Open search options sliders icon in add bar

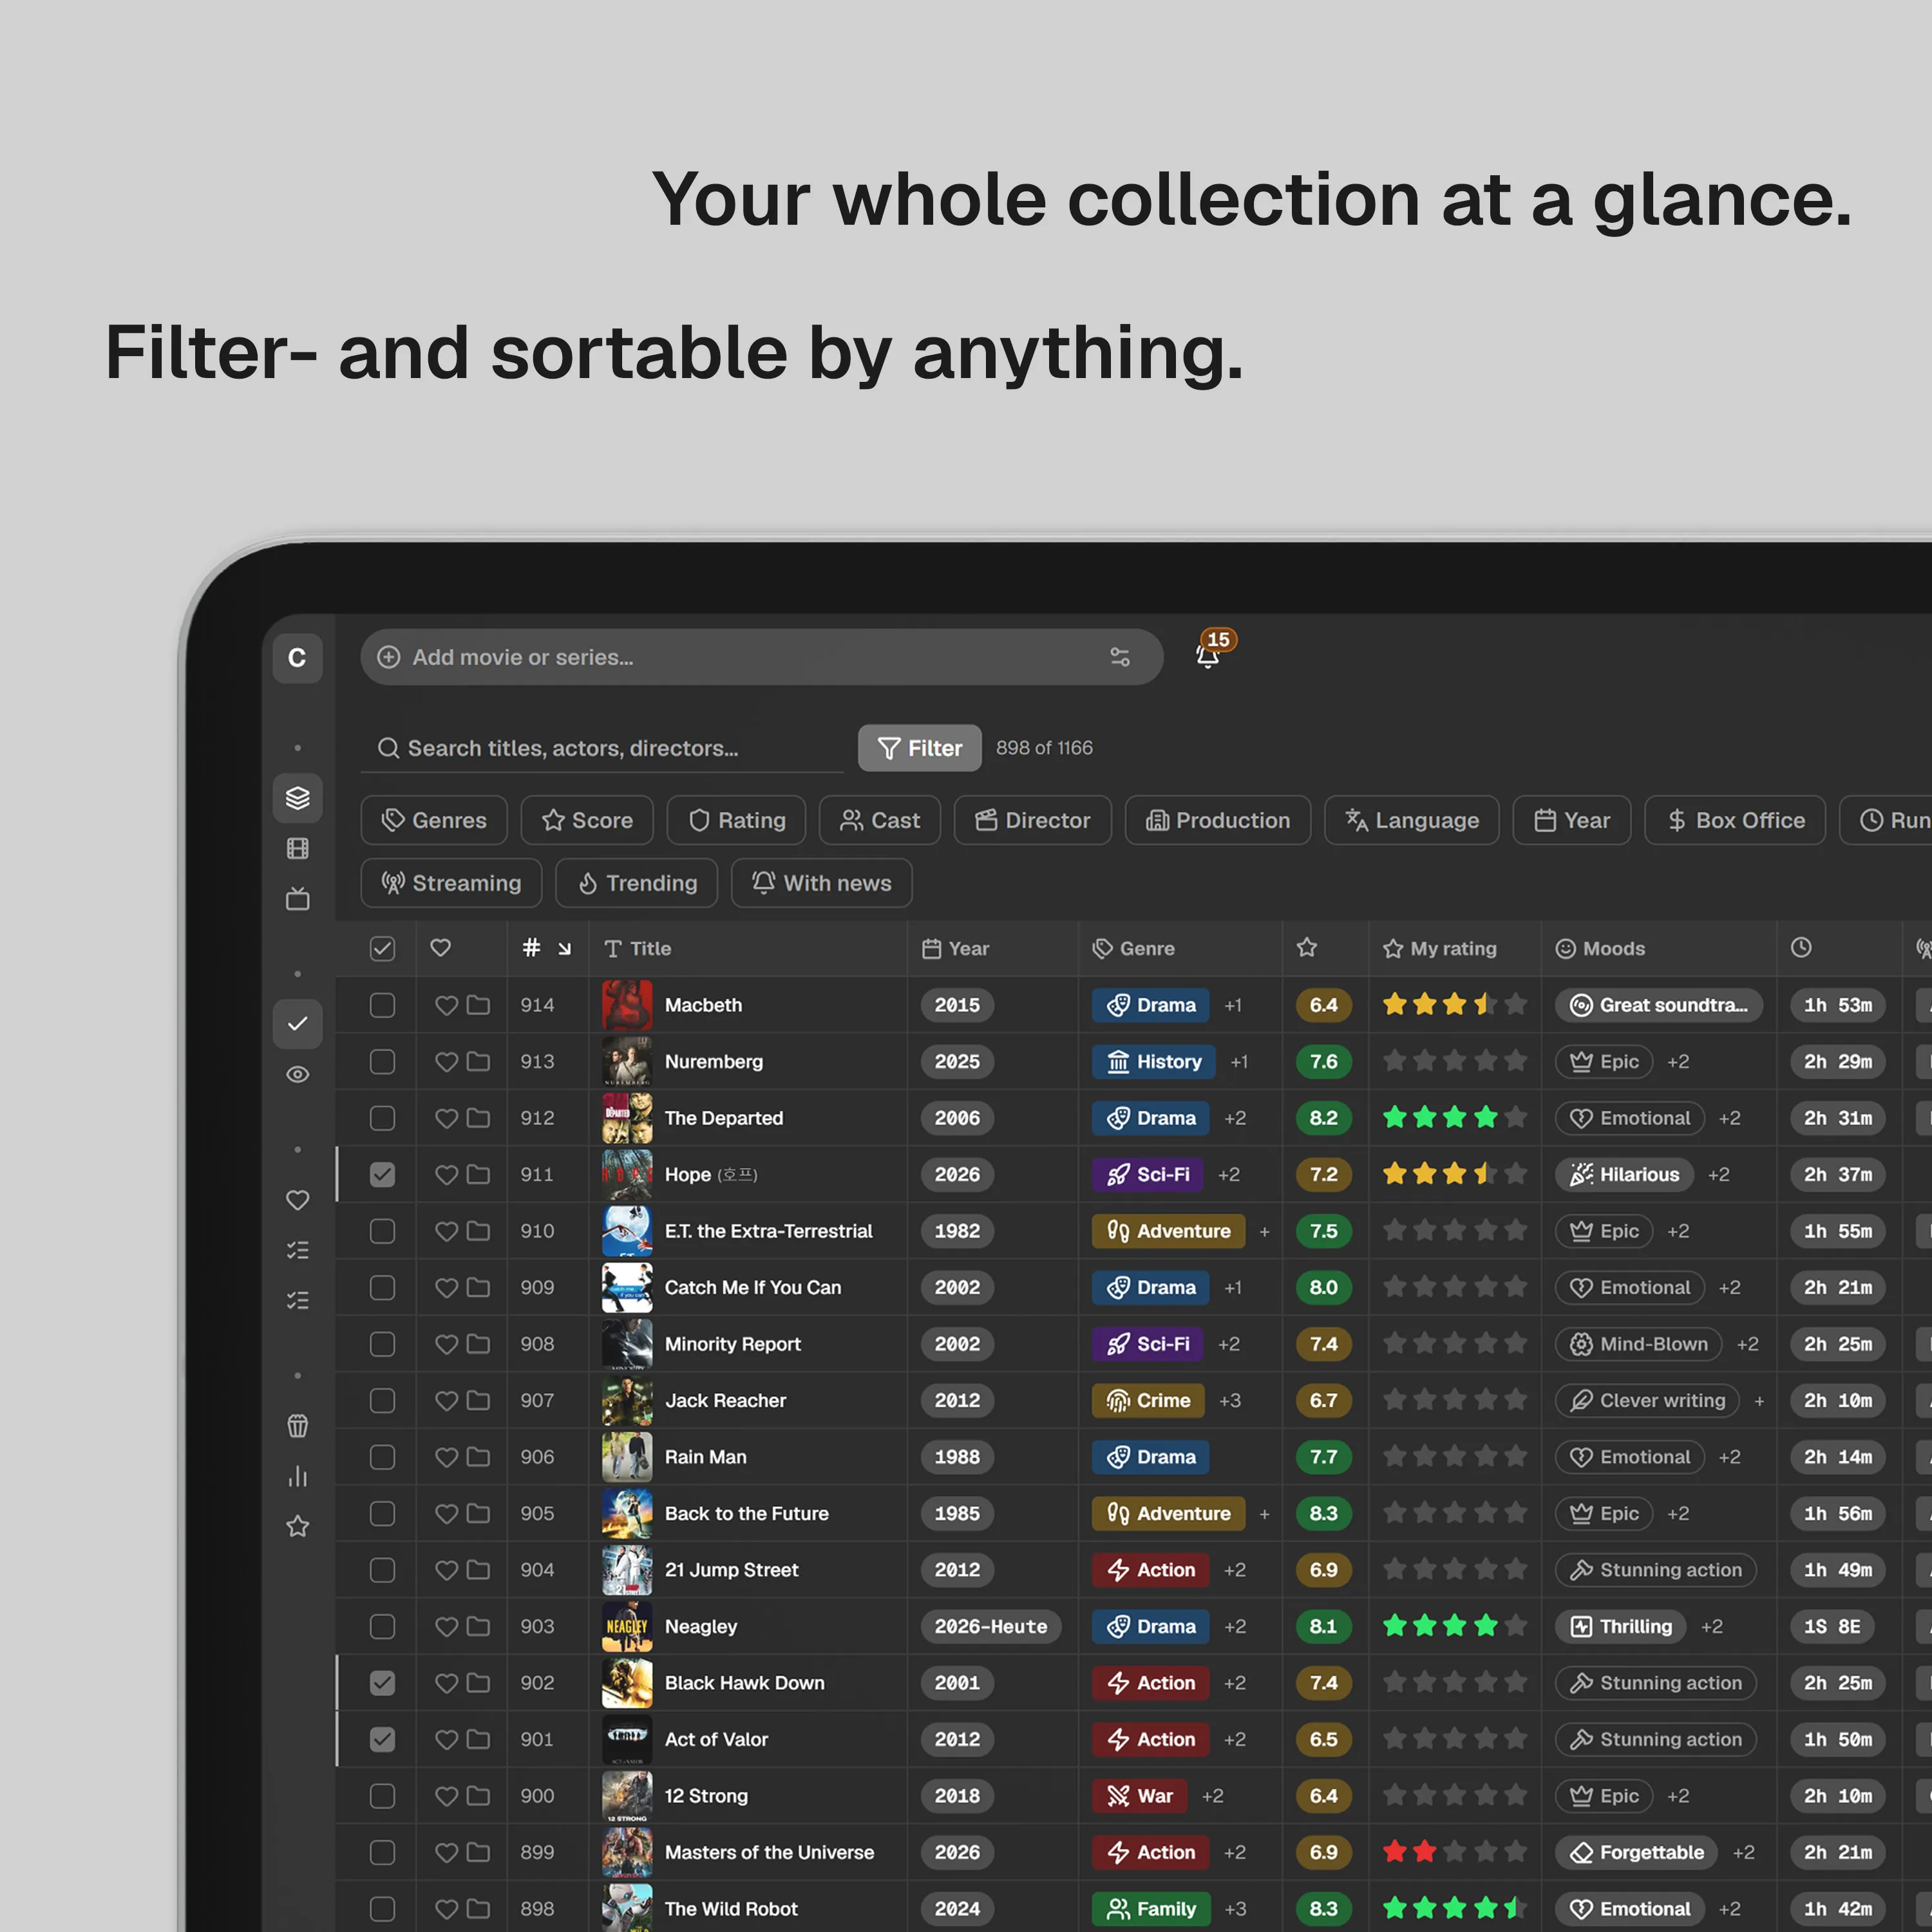[x=1120, y=657]
